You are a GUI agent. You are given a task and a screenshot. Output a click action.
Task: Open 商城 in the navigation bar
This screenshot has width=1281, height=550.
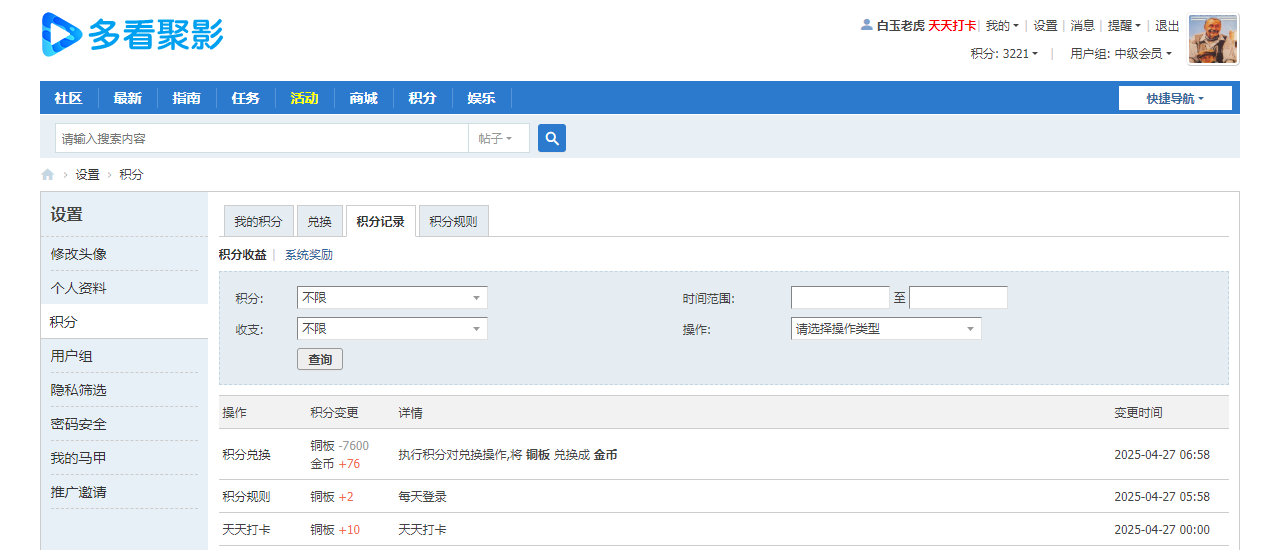[363, 98]
